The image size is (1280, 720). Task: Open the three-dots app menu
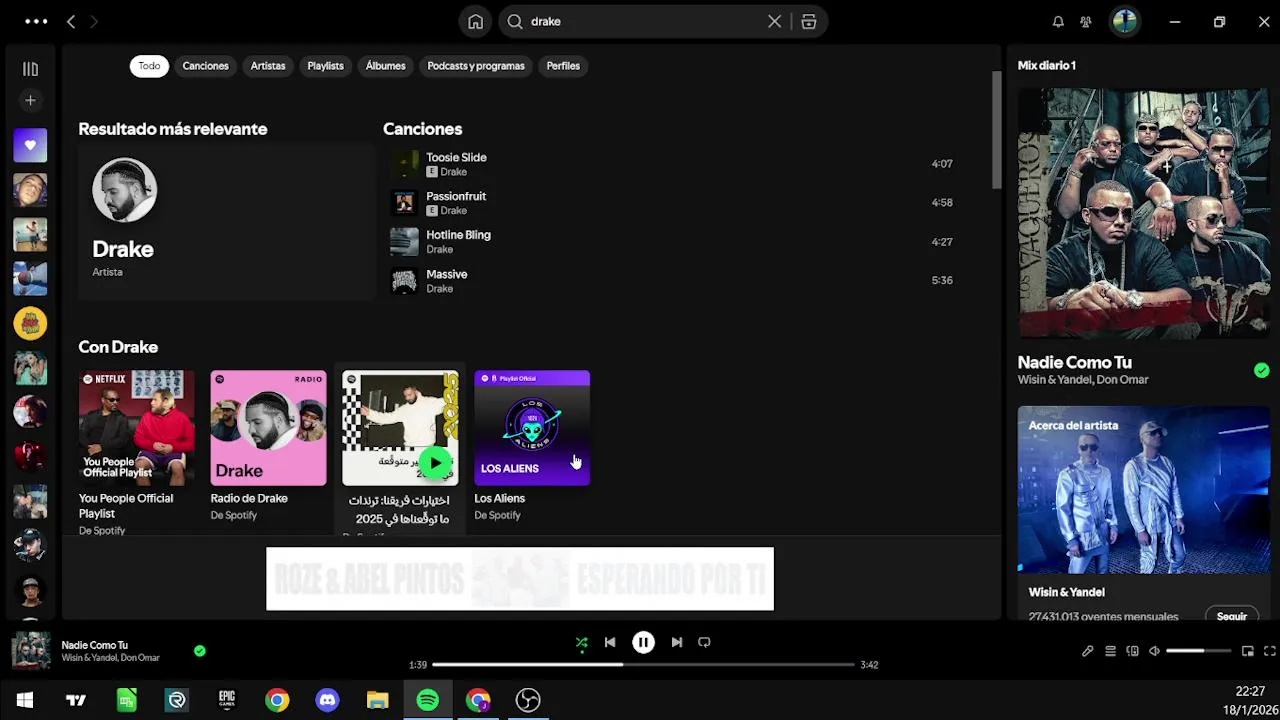36,21
